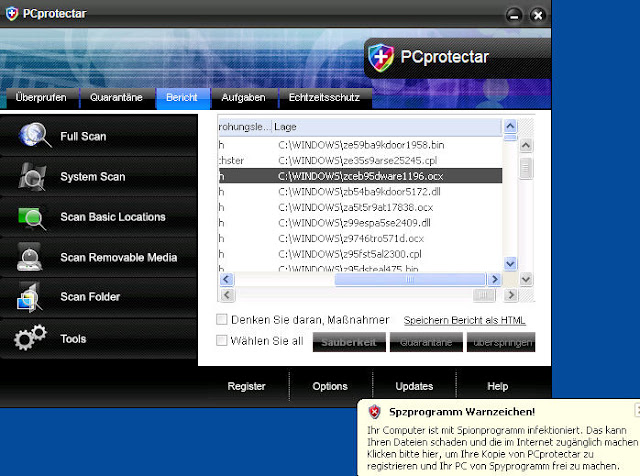
Task: Click the small shield icon in title bar
Action: coord(12,13)
